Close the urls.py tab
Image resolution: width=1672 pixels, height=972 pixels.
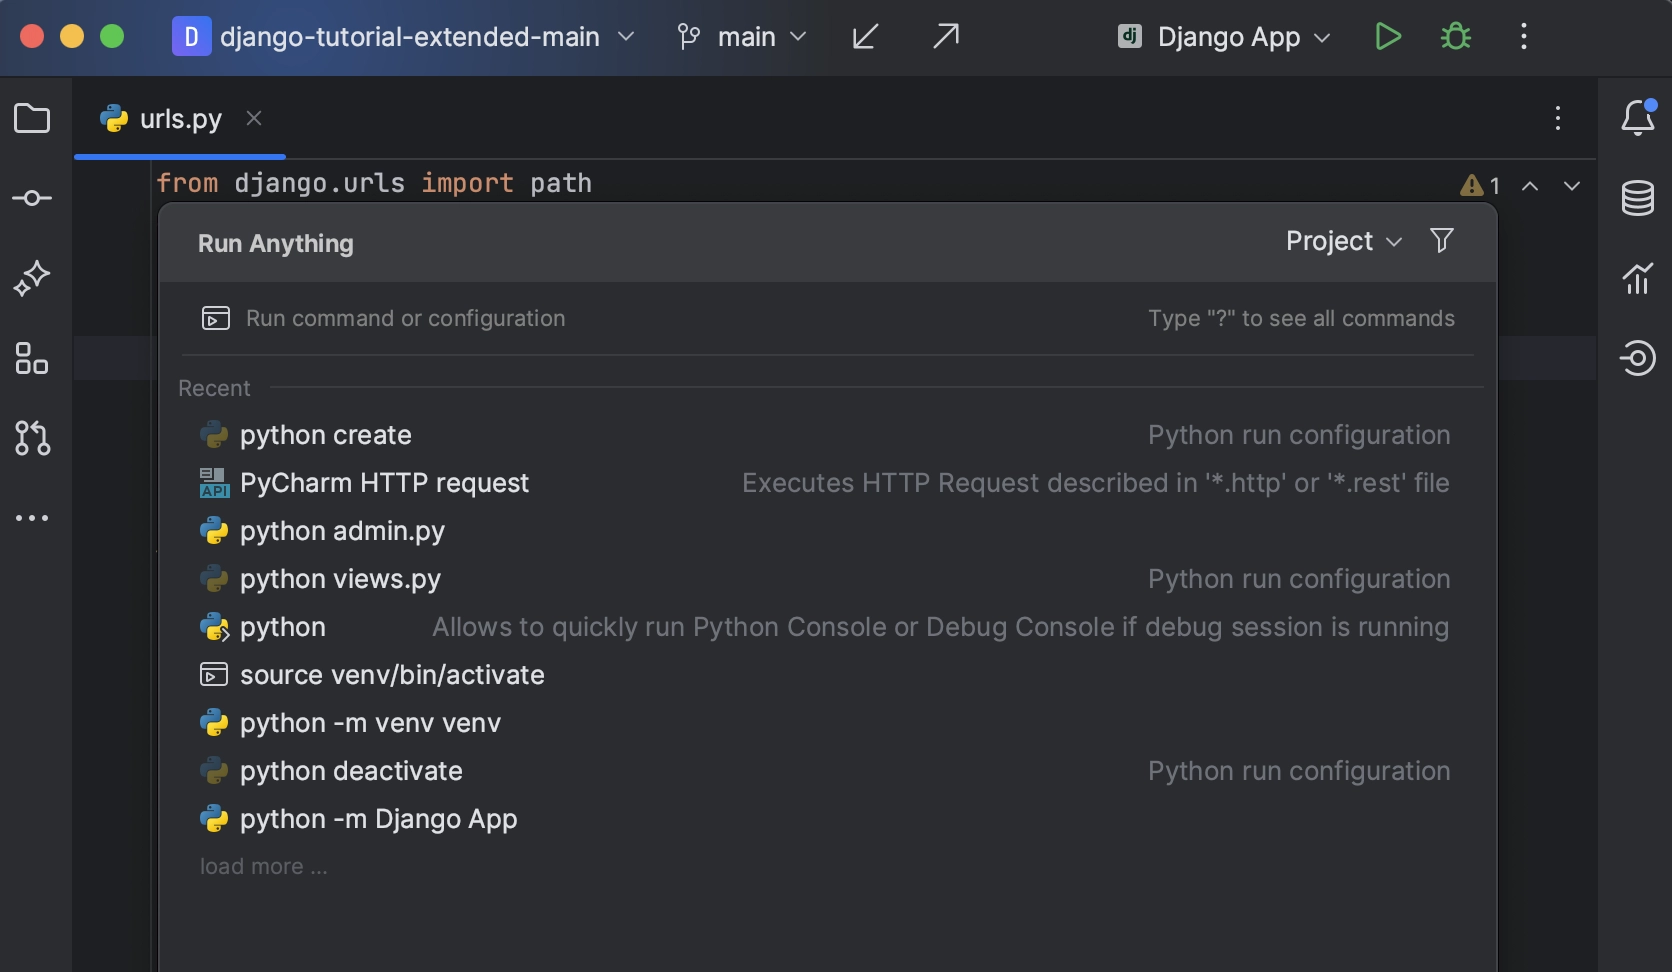pyautogui.click(x=254, y=118)
